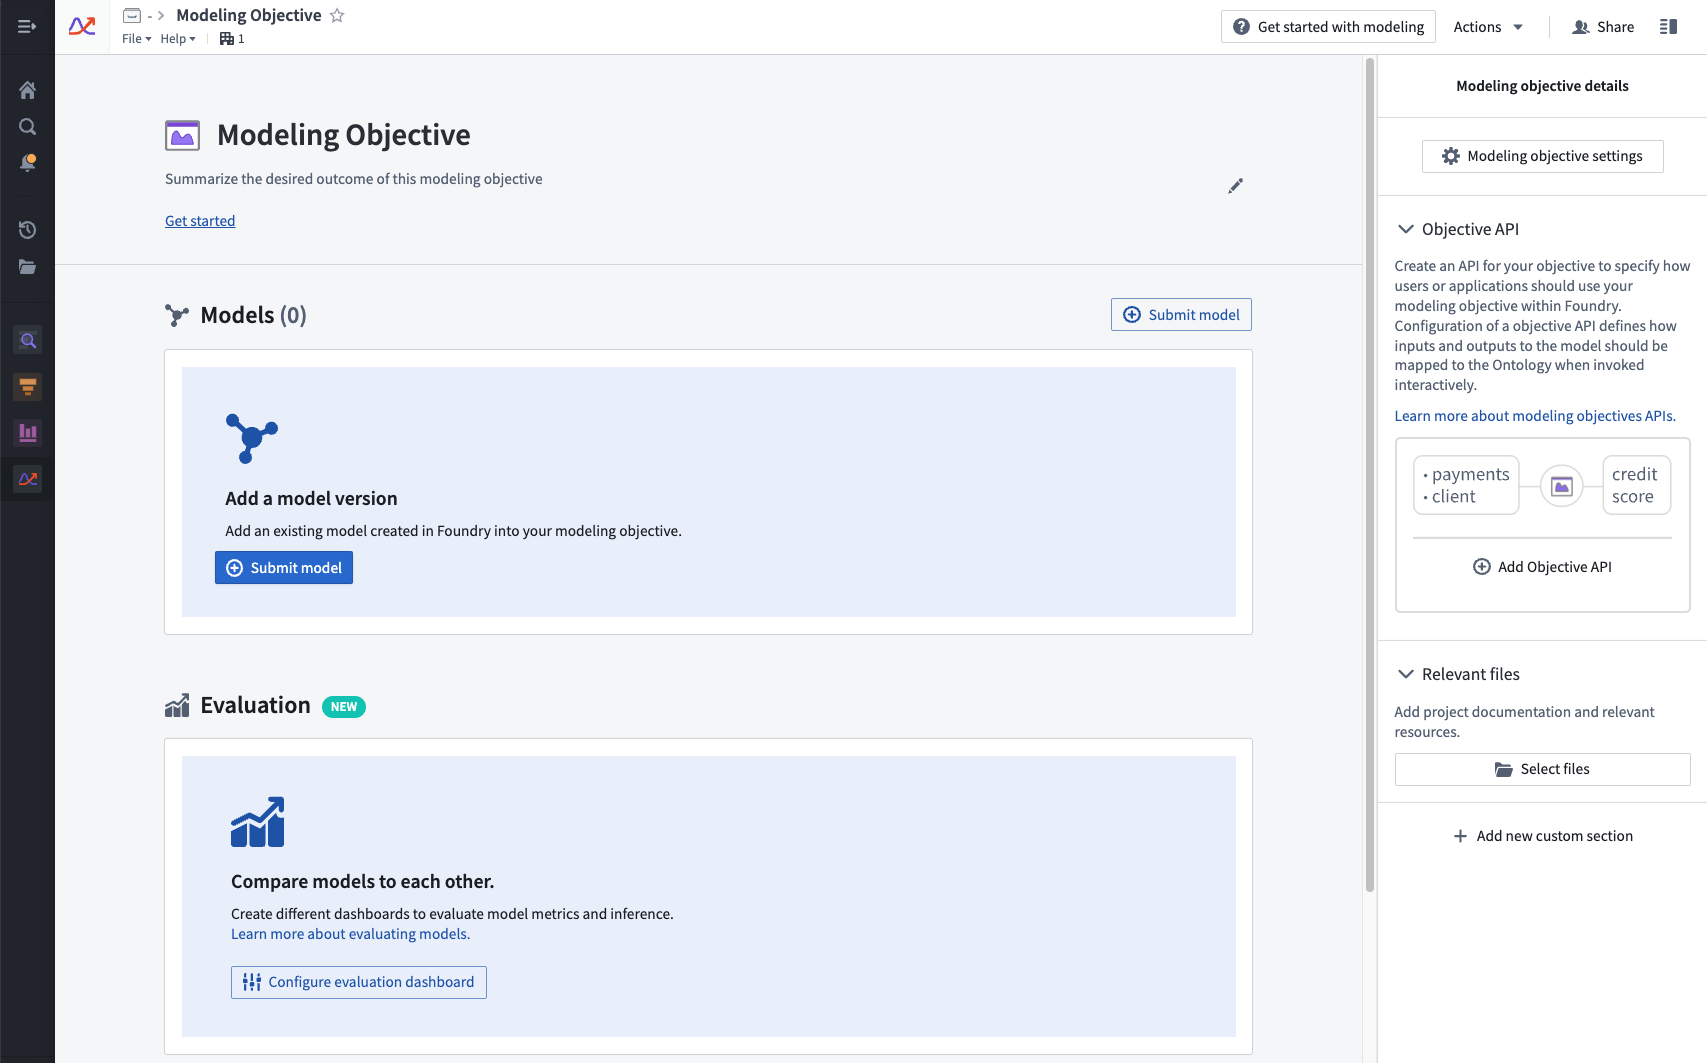Image resolution: width=1707 pixels, height=1063 pixels.
Task: Click the payments client input box diagram
Action: point(1466,486)
